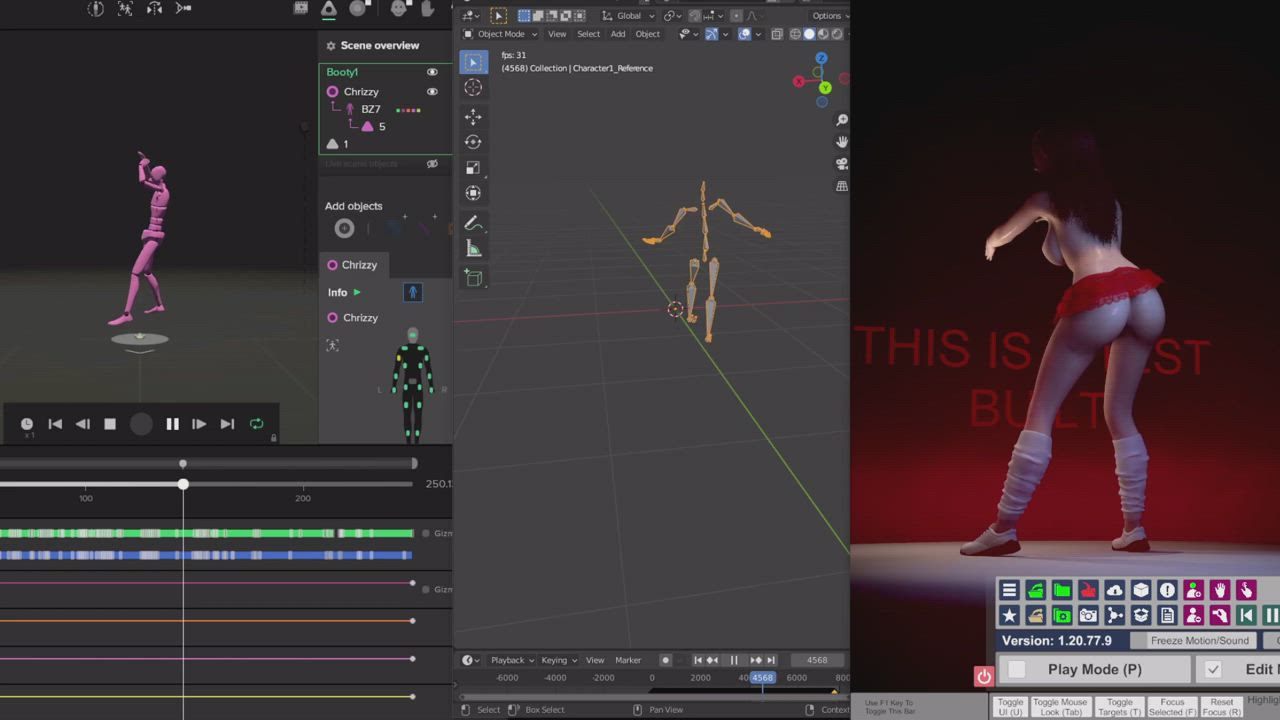Click the Blender timeline frame marker 4568
The width and height of the screenshot is (1280, 720).
click(762, 678)
